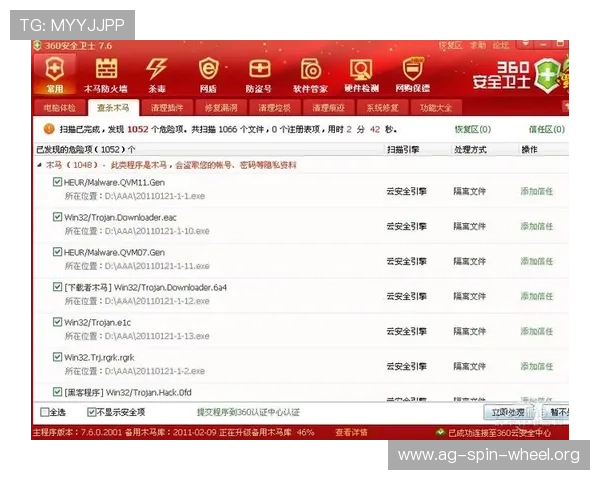Image resolution: width=600 pixels, height=480 pixels.
Task: Click the 操作 column header
Action: (530, 150)
